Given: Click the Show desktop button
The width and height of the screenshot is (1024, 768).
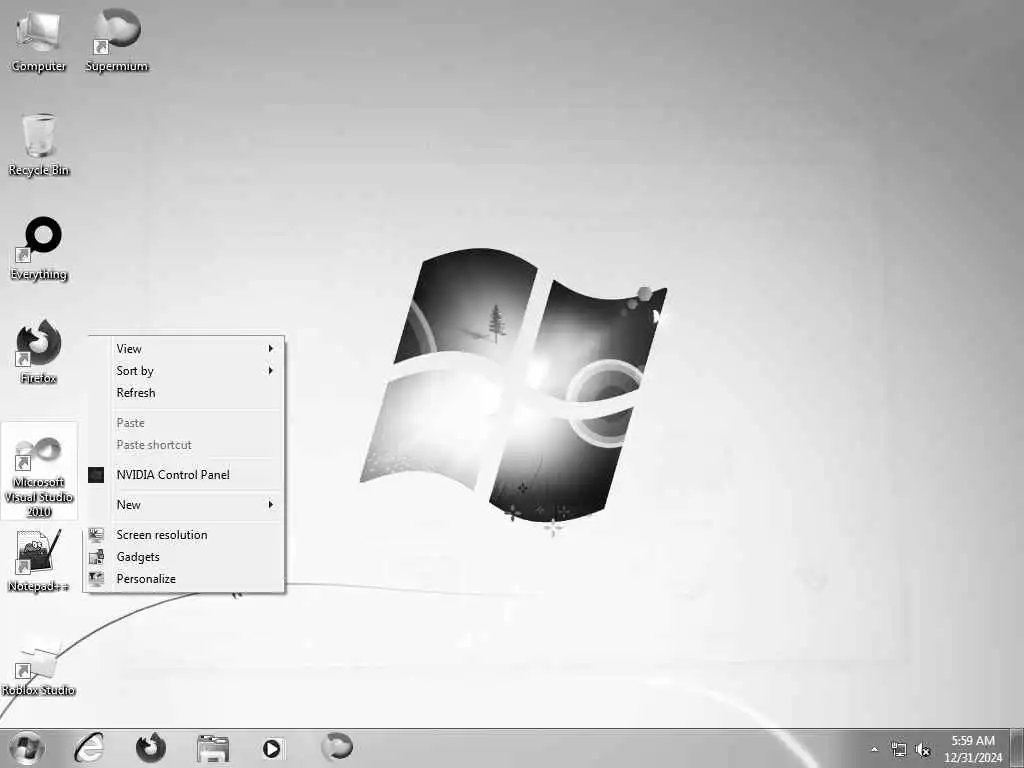Looking at the screenshot, I should (x=1017, y=748).
